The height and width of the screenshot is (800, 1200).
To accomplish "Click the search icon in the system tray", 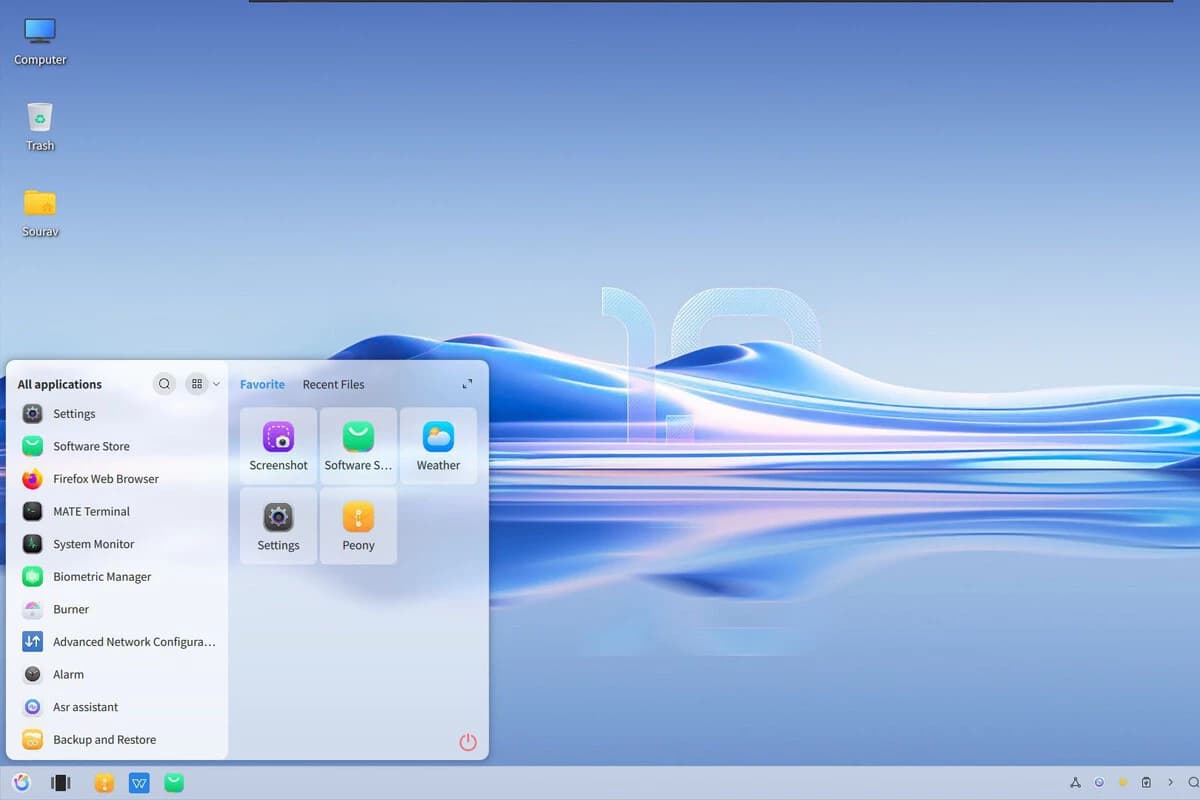I will coord(1193,783).
